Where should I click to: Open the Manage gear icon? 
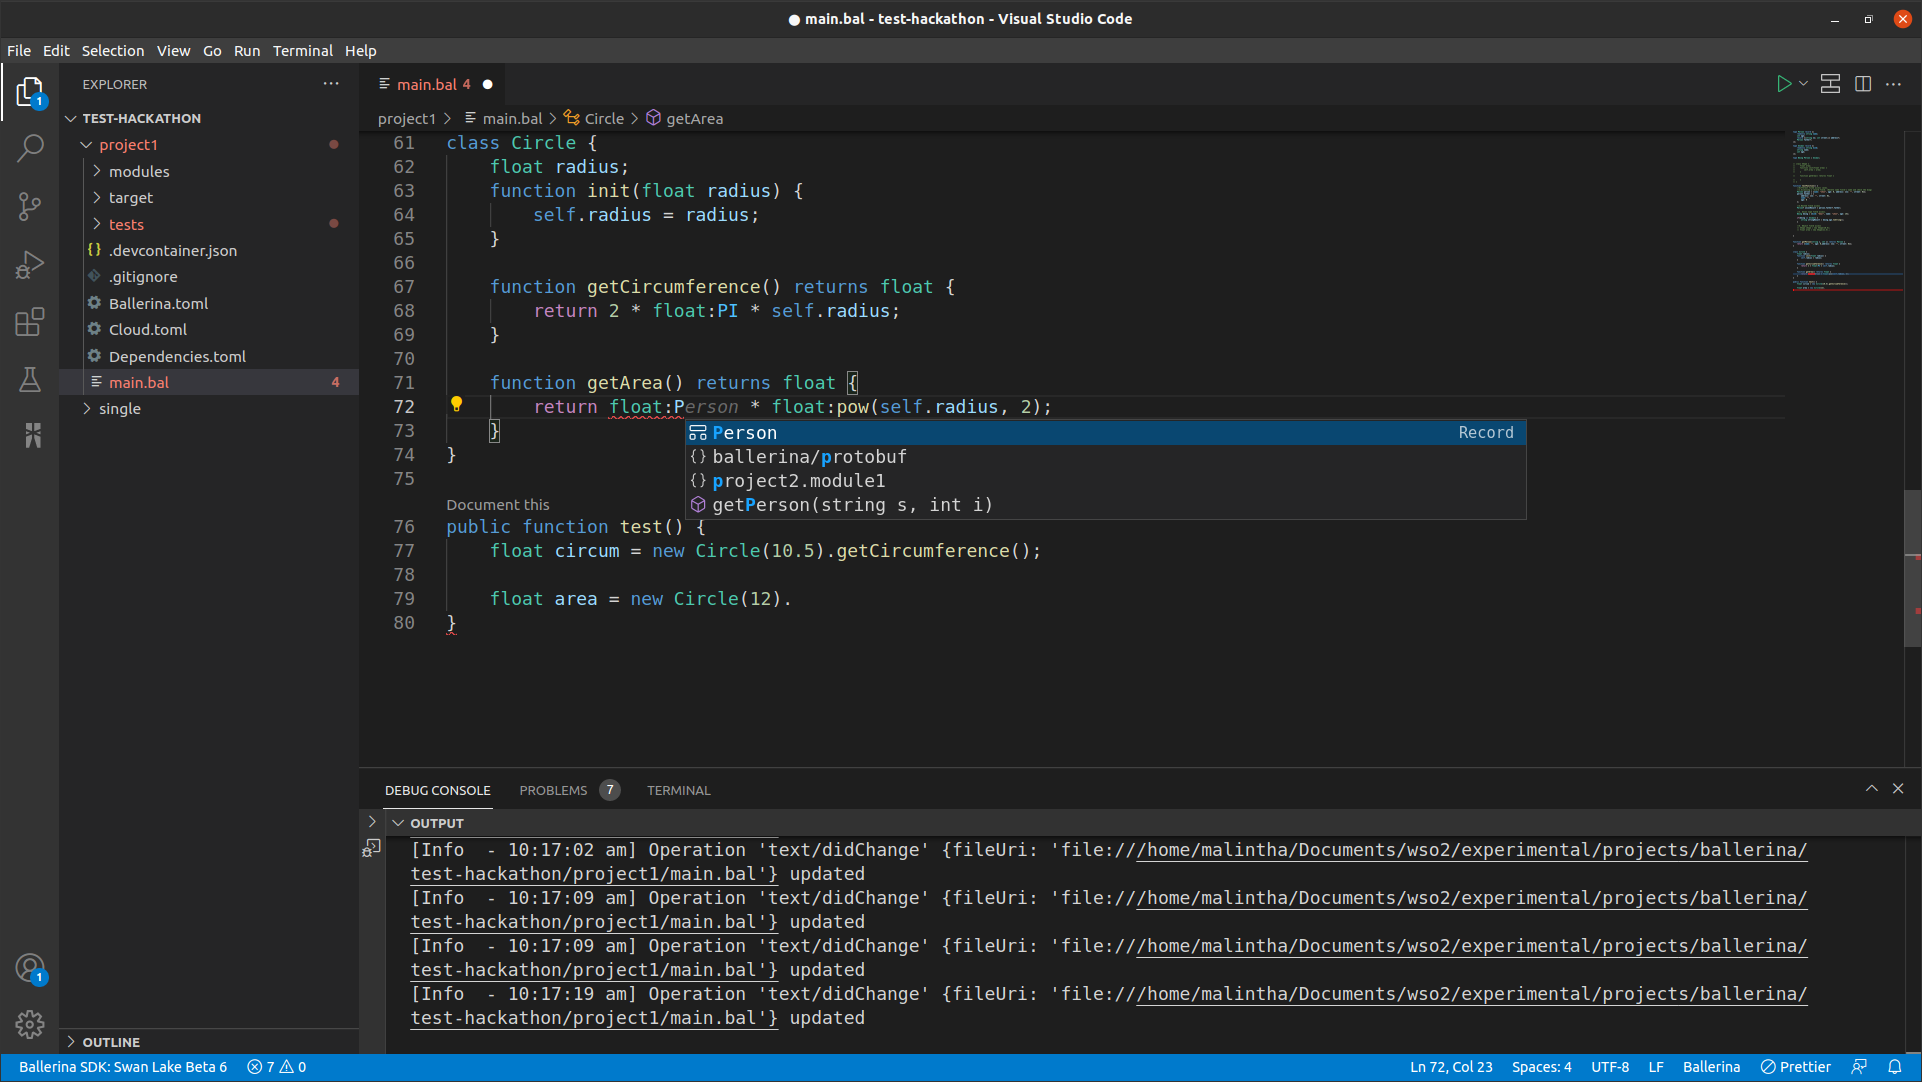[30, 1024]
